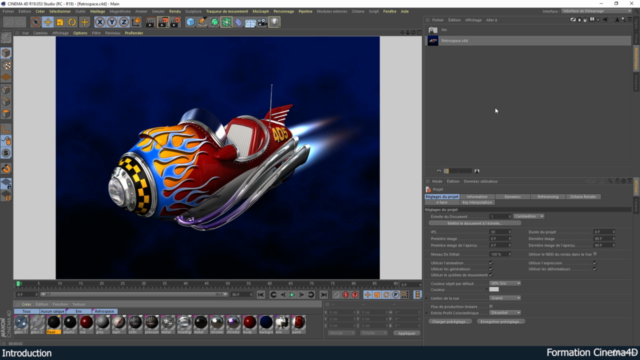Image resolution: width=640 pixels, height=360 pixels.
Task: Open the document scale units dropdown
Action: [529, 216]
